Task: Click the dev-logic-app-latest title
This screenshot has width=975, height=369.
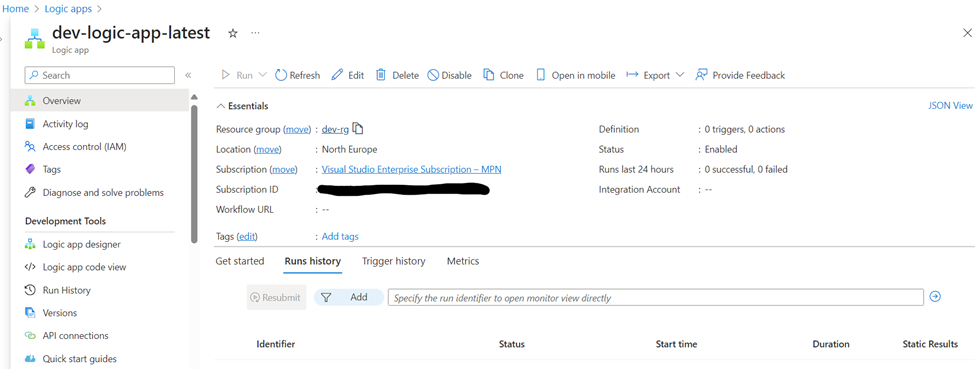Action: (x=131, y=33)
